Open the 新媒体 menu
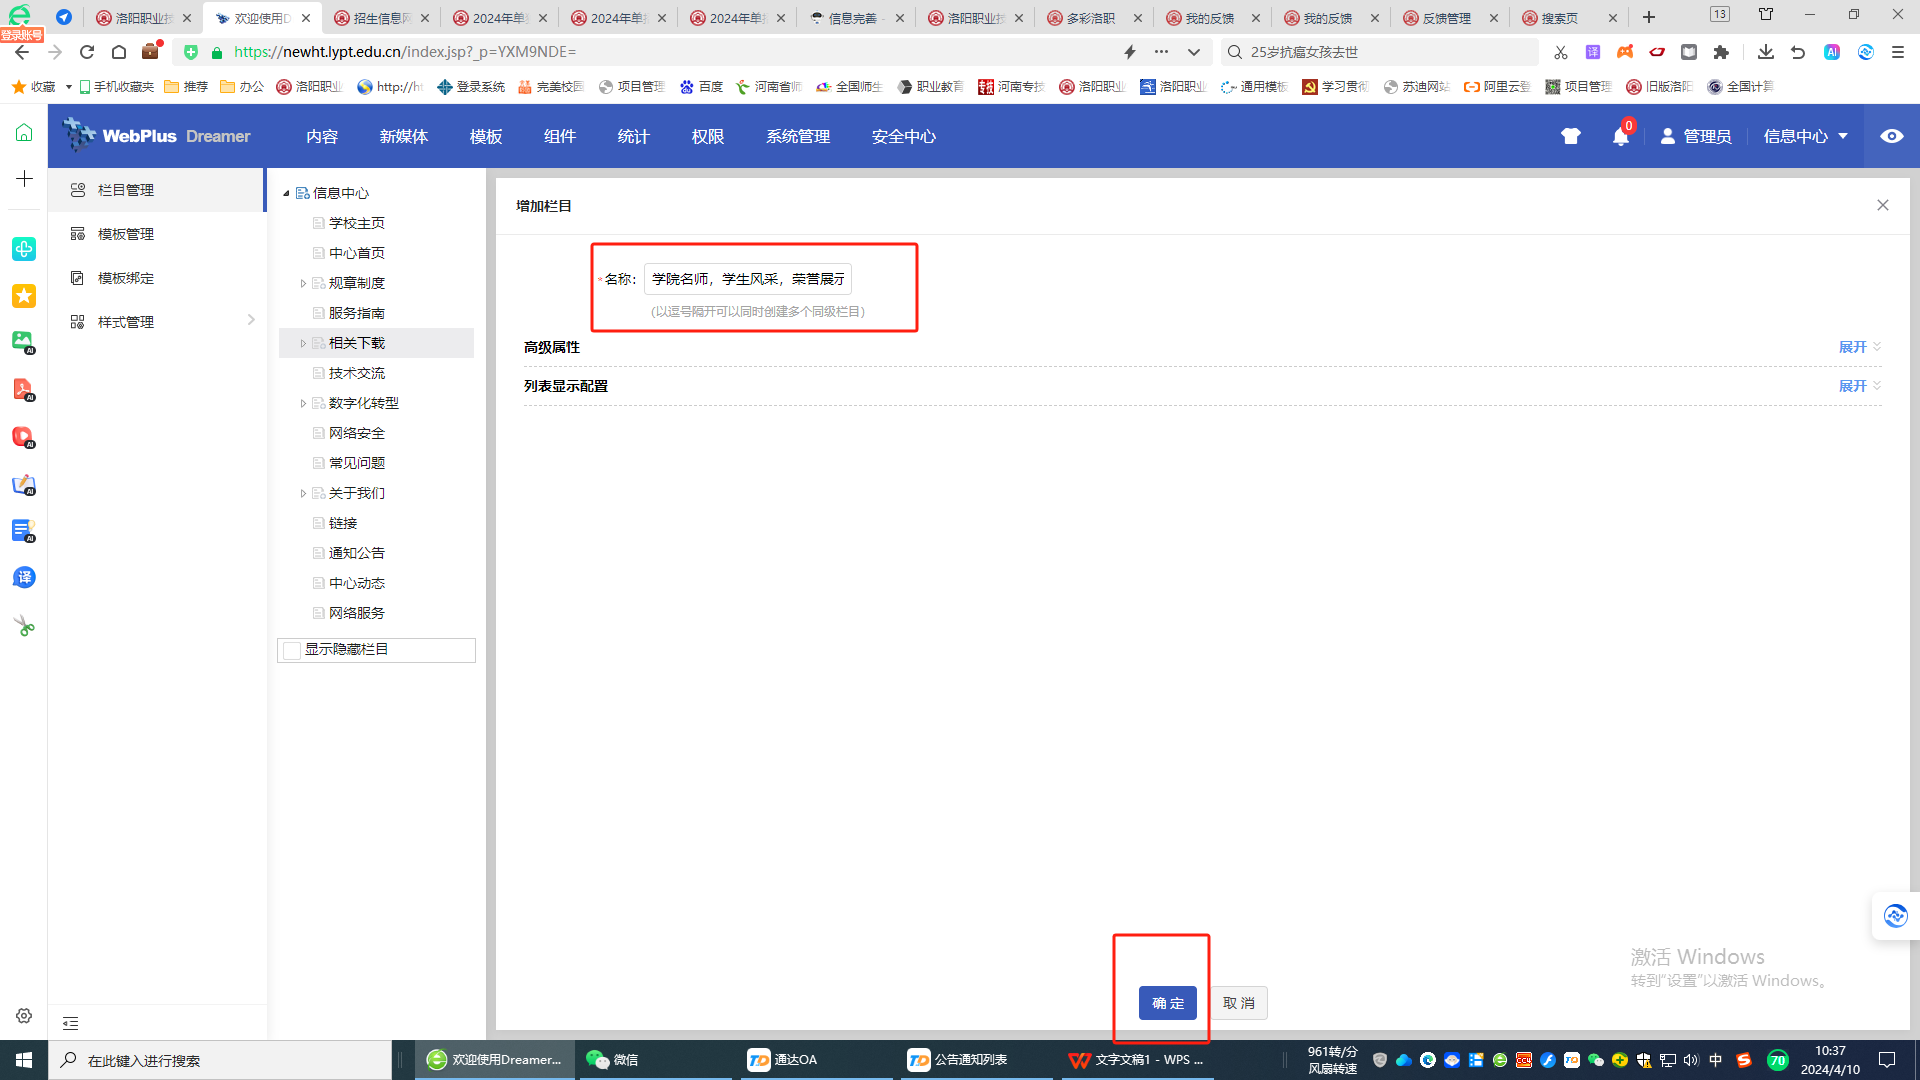 403,136
